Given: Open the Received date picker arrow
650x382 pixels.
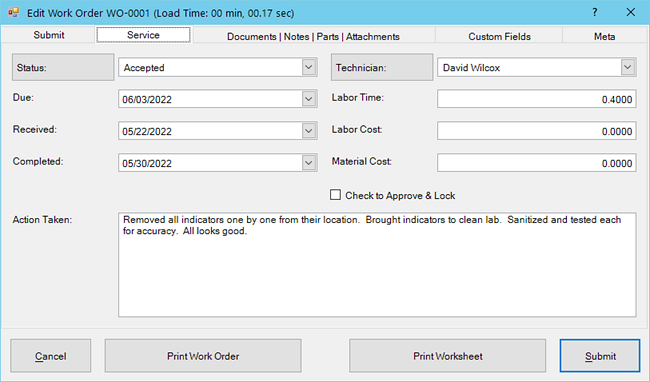Looking at the screenshot, I should point(308,131).
